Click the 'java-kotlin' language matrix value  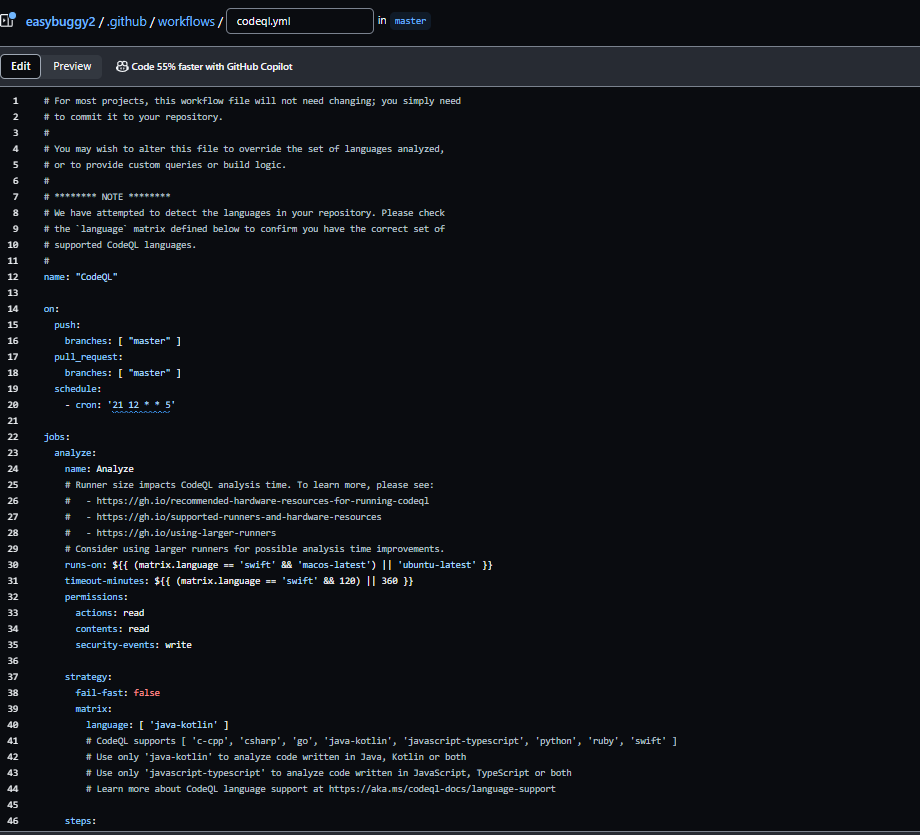[x=185, y=725]
